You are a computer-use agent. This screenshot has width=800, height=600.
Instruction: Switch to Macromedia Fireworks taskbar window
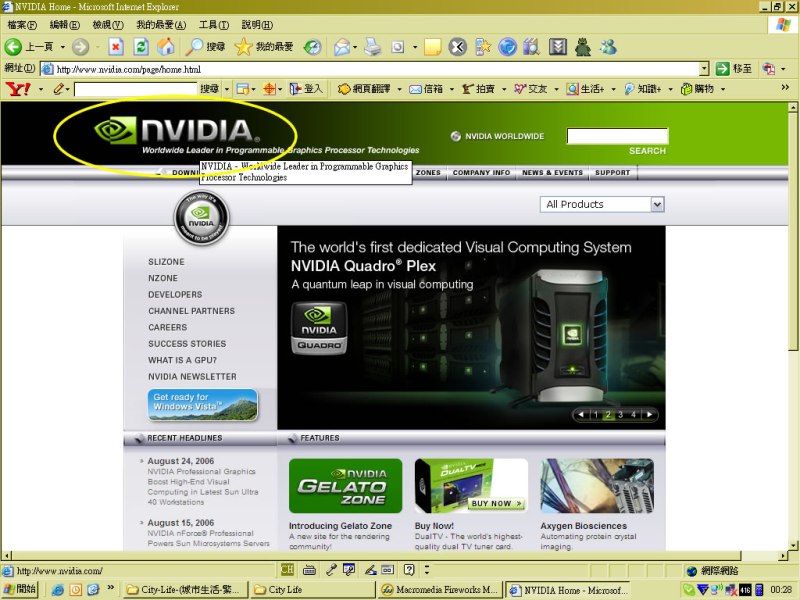pos(440,590)
